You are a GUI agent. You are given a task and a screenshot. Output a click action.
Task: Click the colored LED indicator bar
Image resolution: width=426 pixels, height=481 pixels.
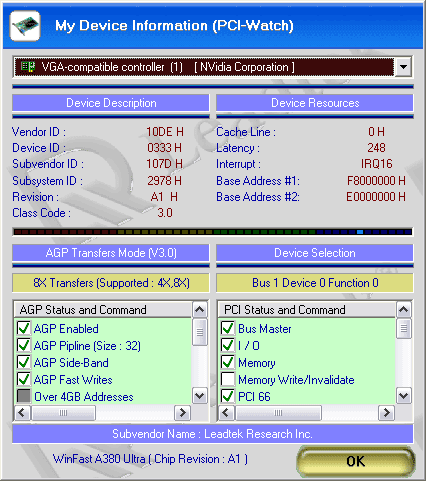[x=213, y=232]
